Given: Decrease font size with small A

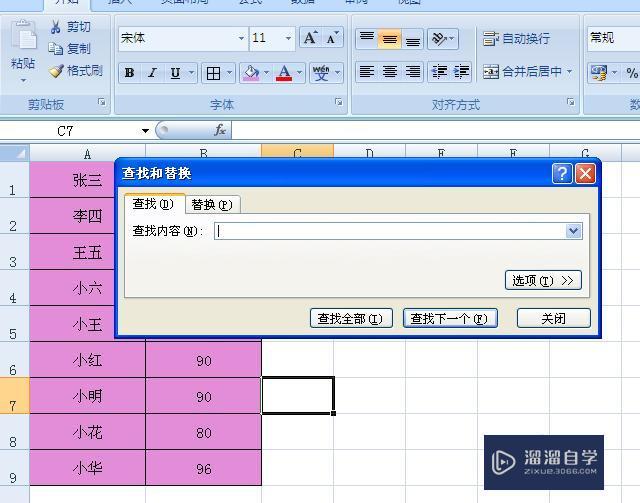Looking at the screenshot, I should (x=333, y=38).
